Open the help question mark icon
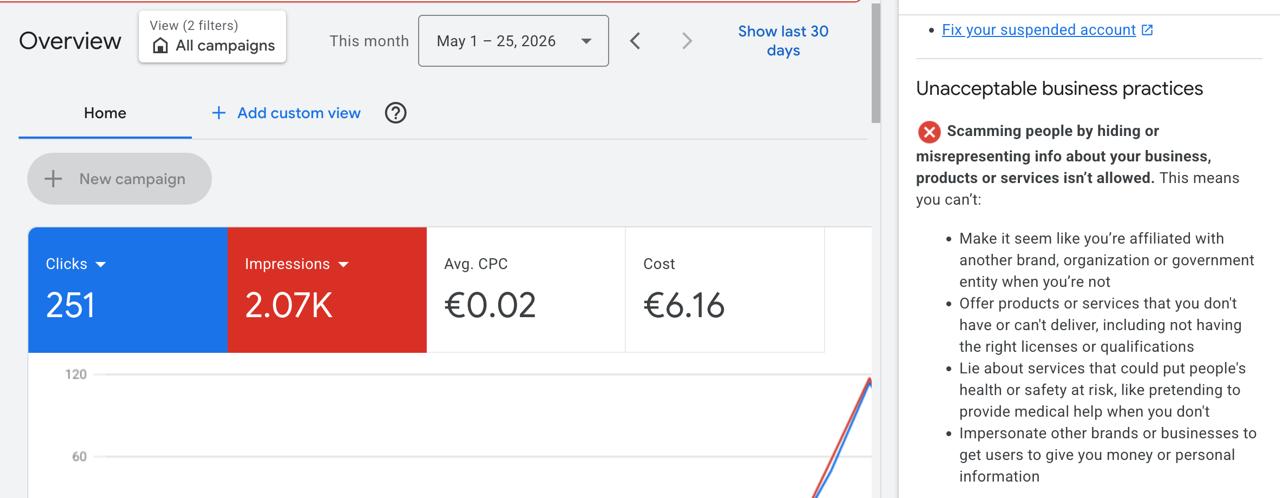Viewport: 1280px width, 498px height. tap(396, 113)
